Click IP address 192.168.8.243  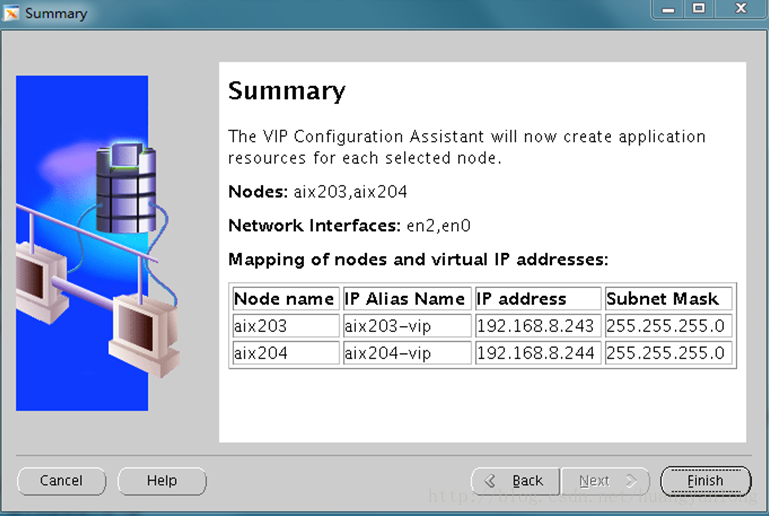(x=538, y=326)
